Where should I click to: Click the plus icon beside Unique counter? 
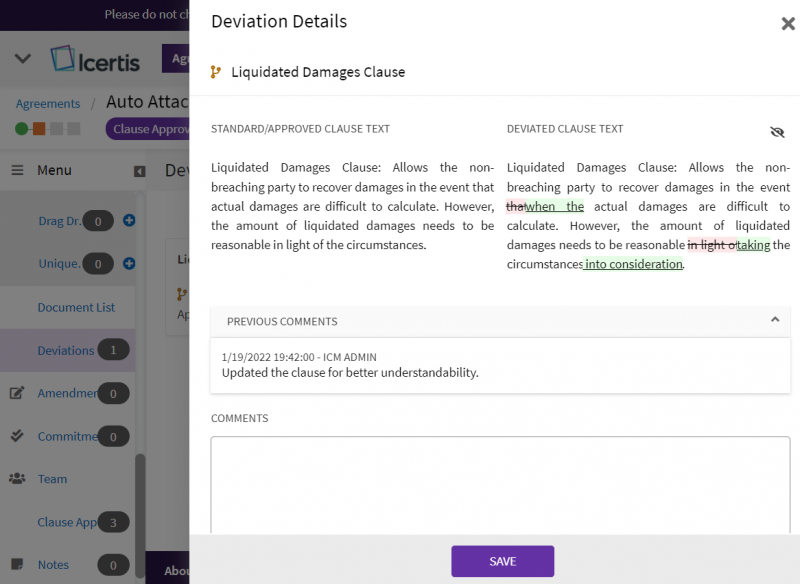pos(128,264)
